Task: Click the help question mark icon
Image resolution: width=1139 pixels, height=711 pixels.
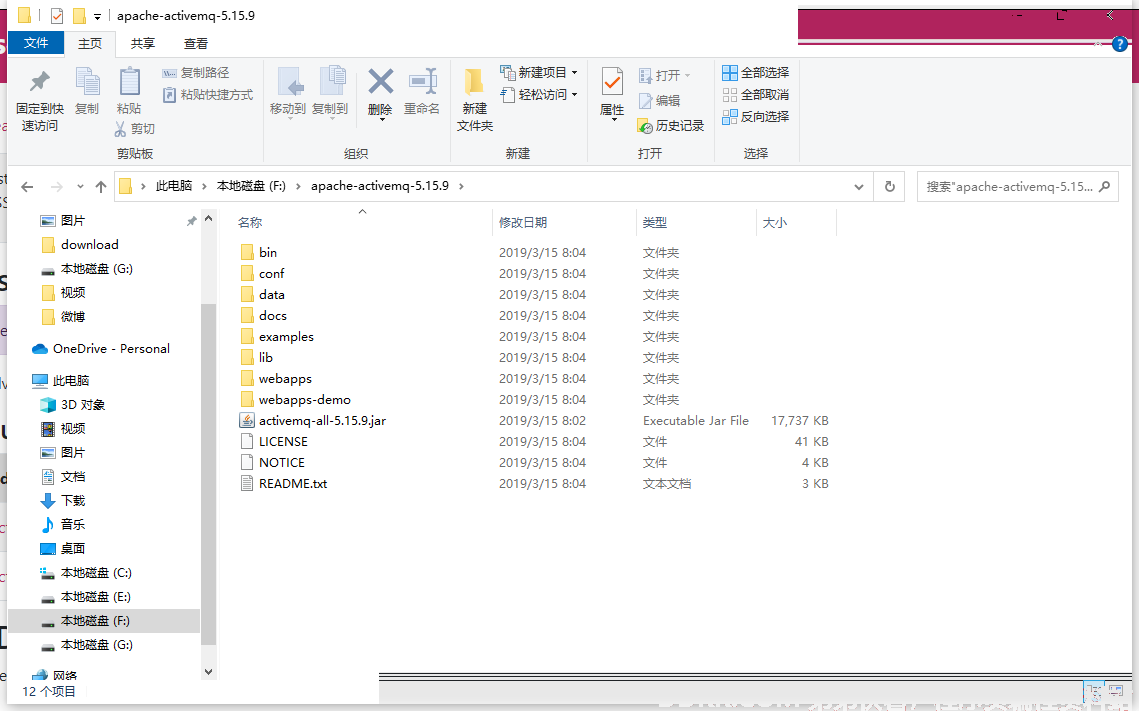Action: 1120,44
